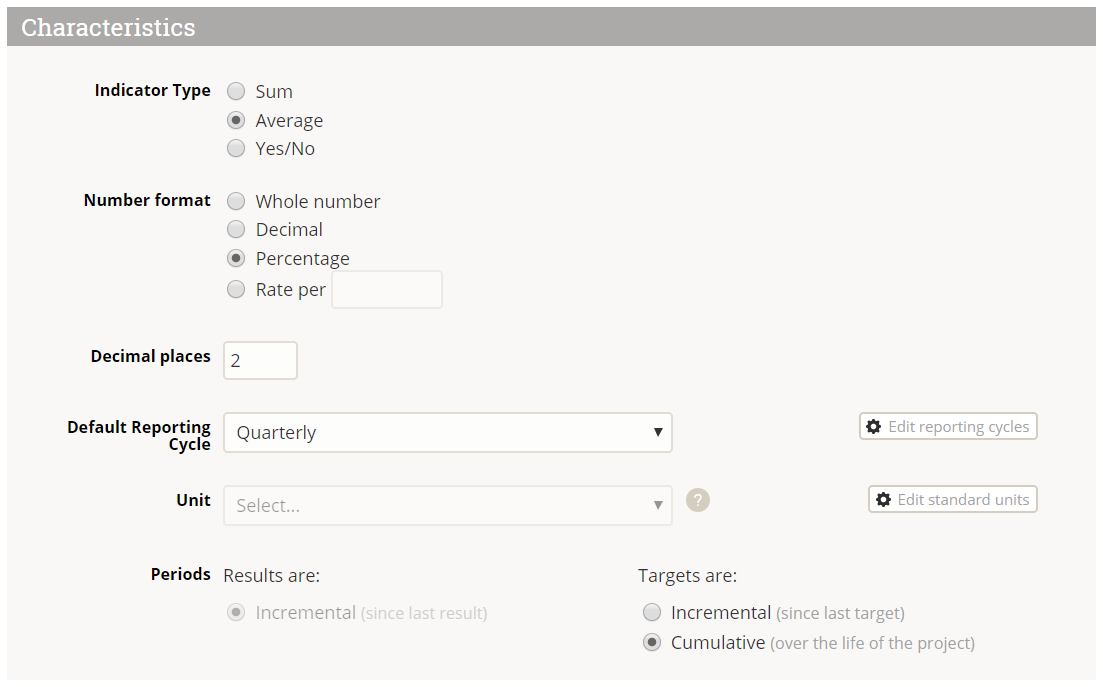Click the gear icon in Edit reporting cycles
Screen dimensions: 1103x687
[873, 427]
